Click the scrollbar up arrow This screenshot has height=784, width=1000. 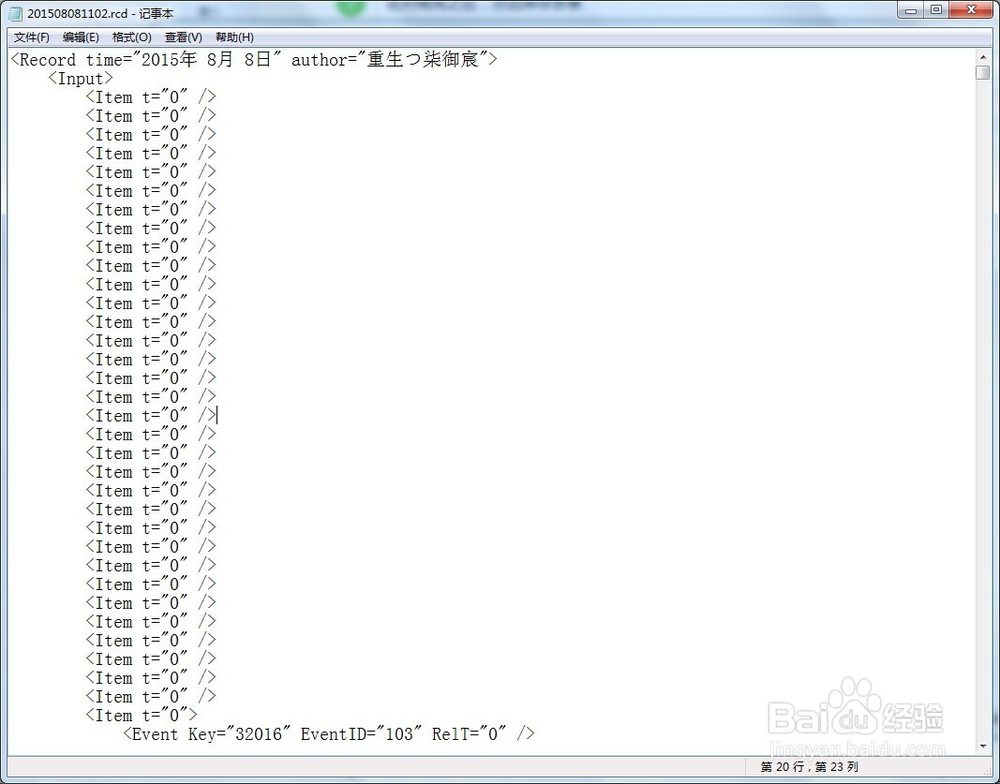(x=982, y=57)
